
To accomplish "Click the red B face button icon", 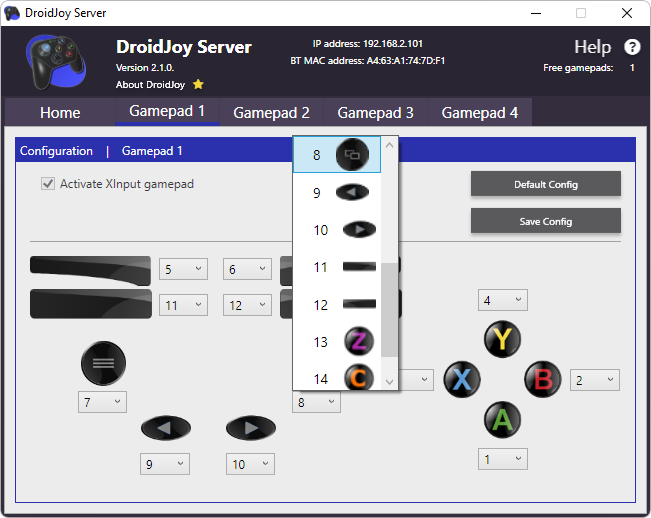I will [x=543, y=379].
